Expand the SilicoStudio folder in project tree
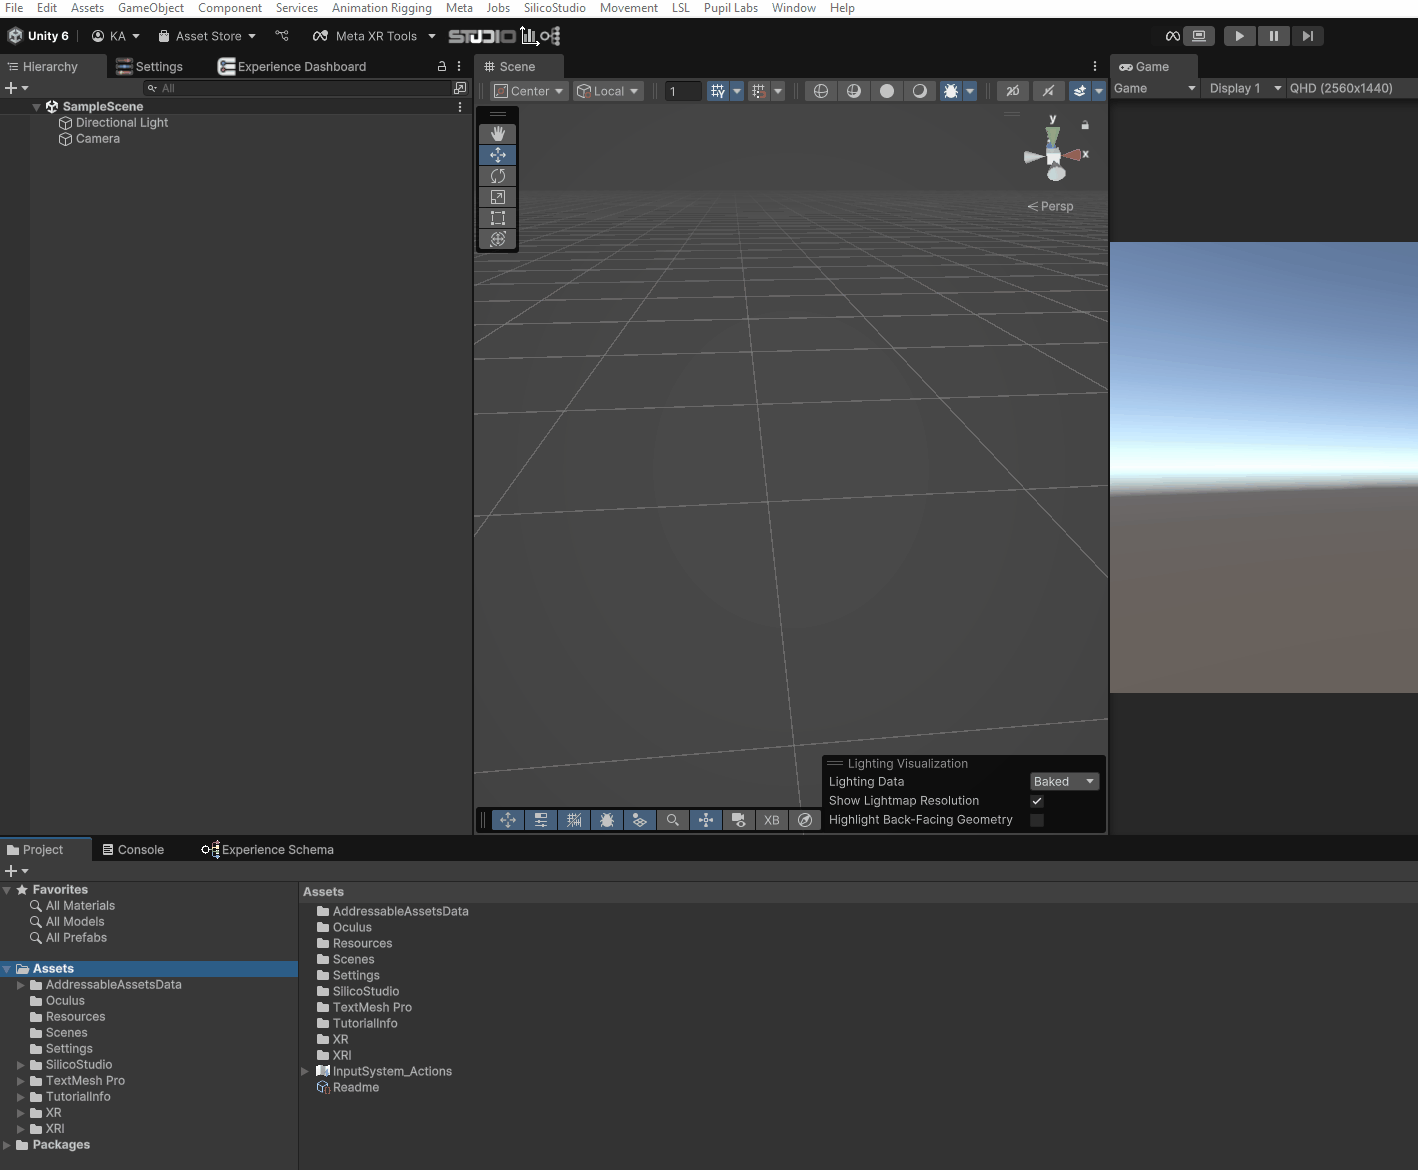Viewport: 1418px width, 1170px height. tap(21, 1065)
